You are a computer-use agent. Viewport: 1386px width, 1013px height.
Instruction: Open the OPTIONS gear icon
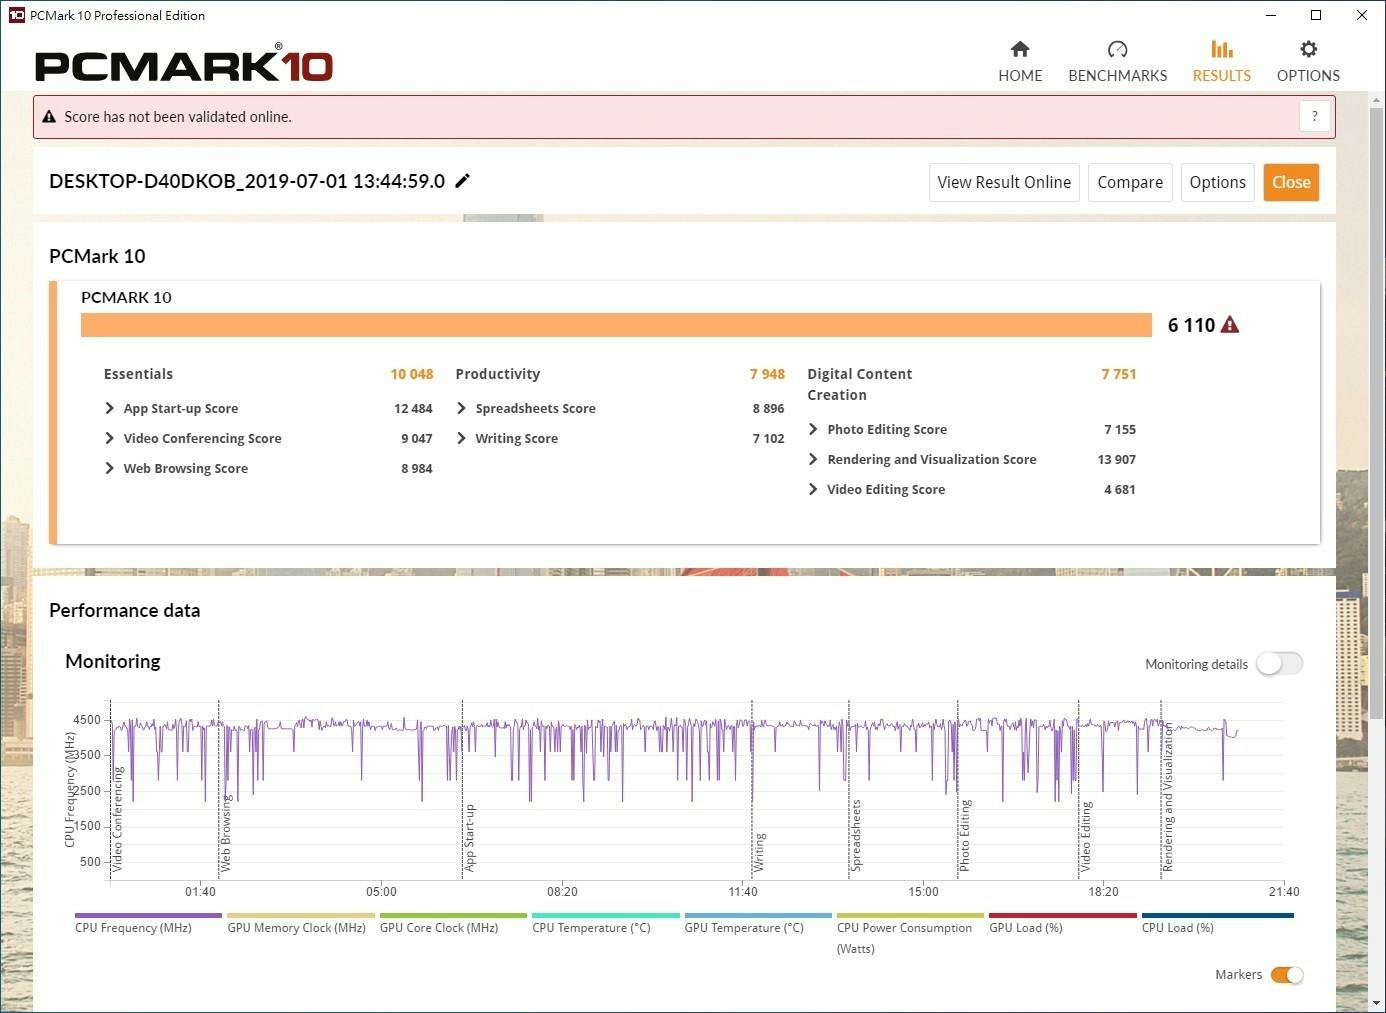pyautogui.click(x=1308, y=49)
